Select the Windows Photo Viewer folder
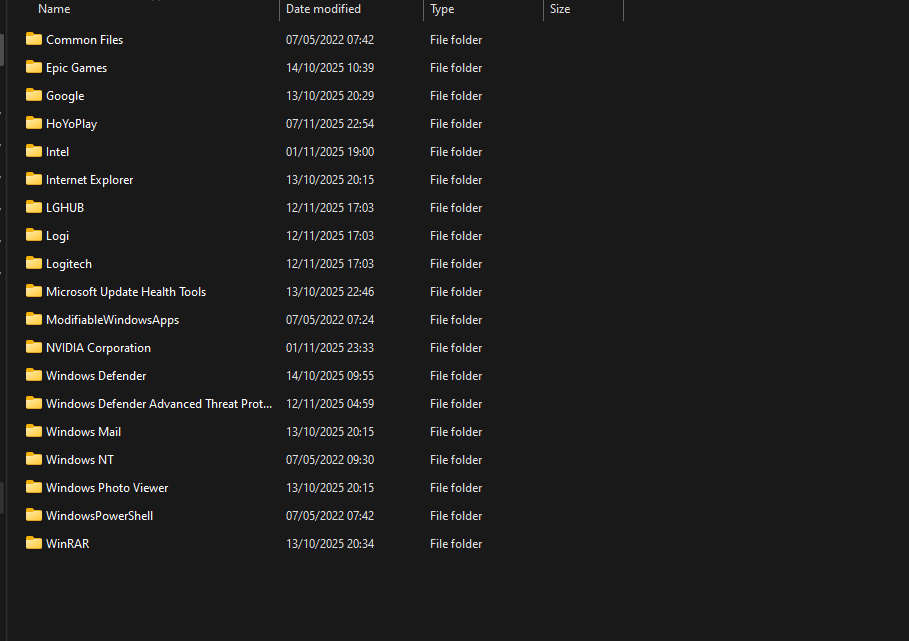The width and height of the screenshot is (909, 641). [x=107, y=488]
